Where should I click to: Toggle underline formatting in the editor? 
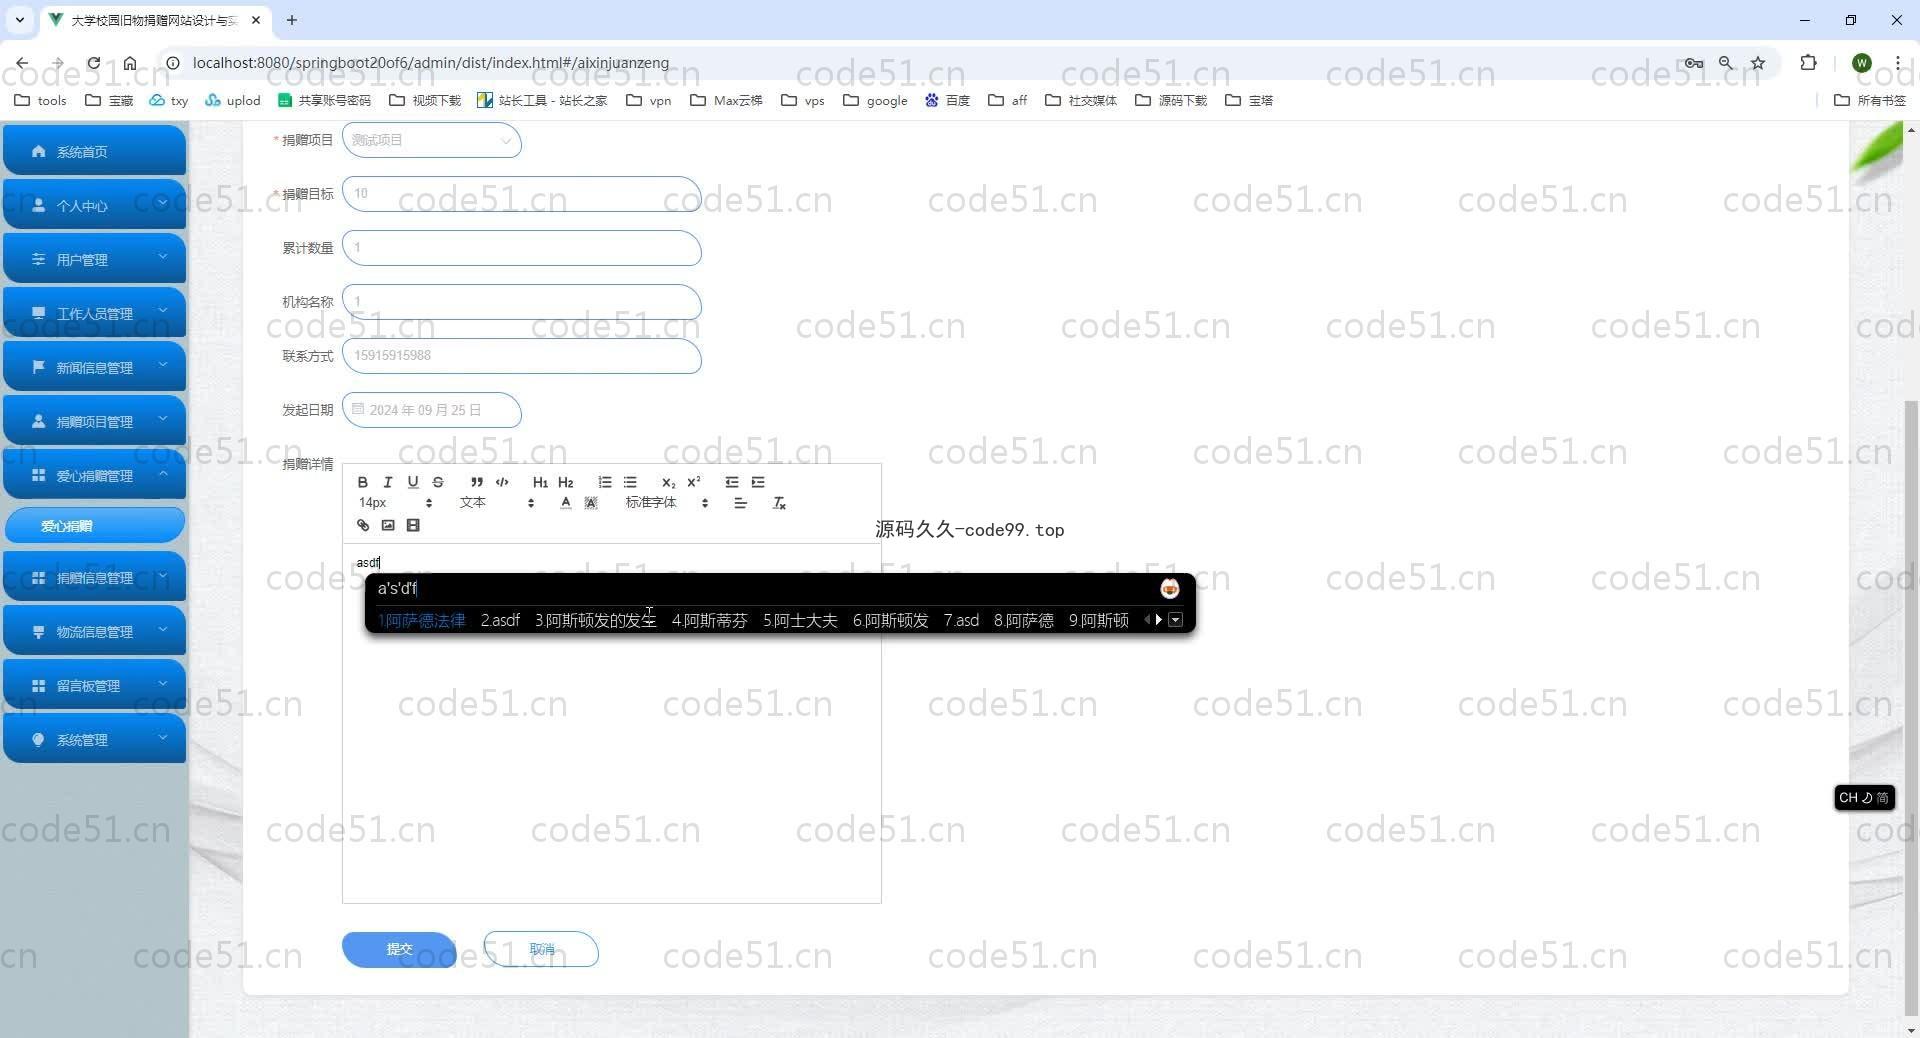[x=412, y=482]
